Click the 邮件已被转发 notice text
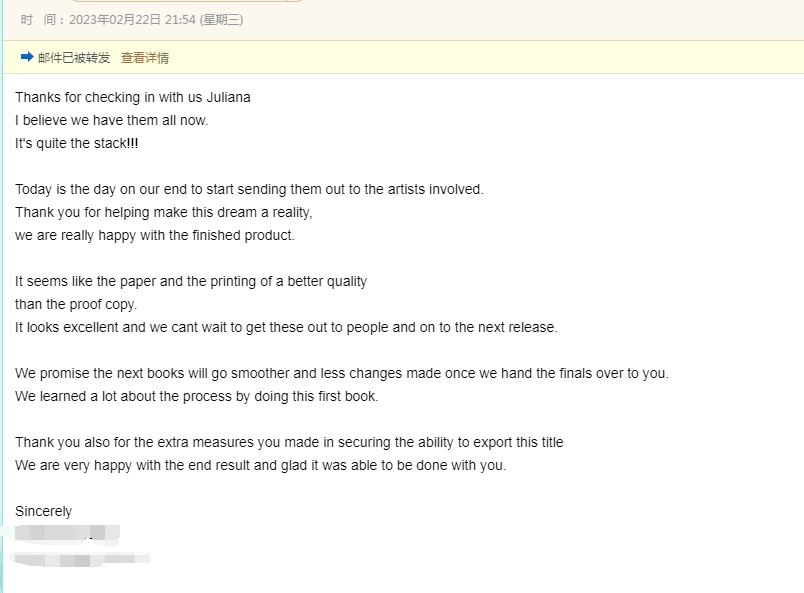 pyautogui.click(x=74, y=58)
